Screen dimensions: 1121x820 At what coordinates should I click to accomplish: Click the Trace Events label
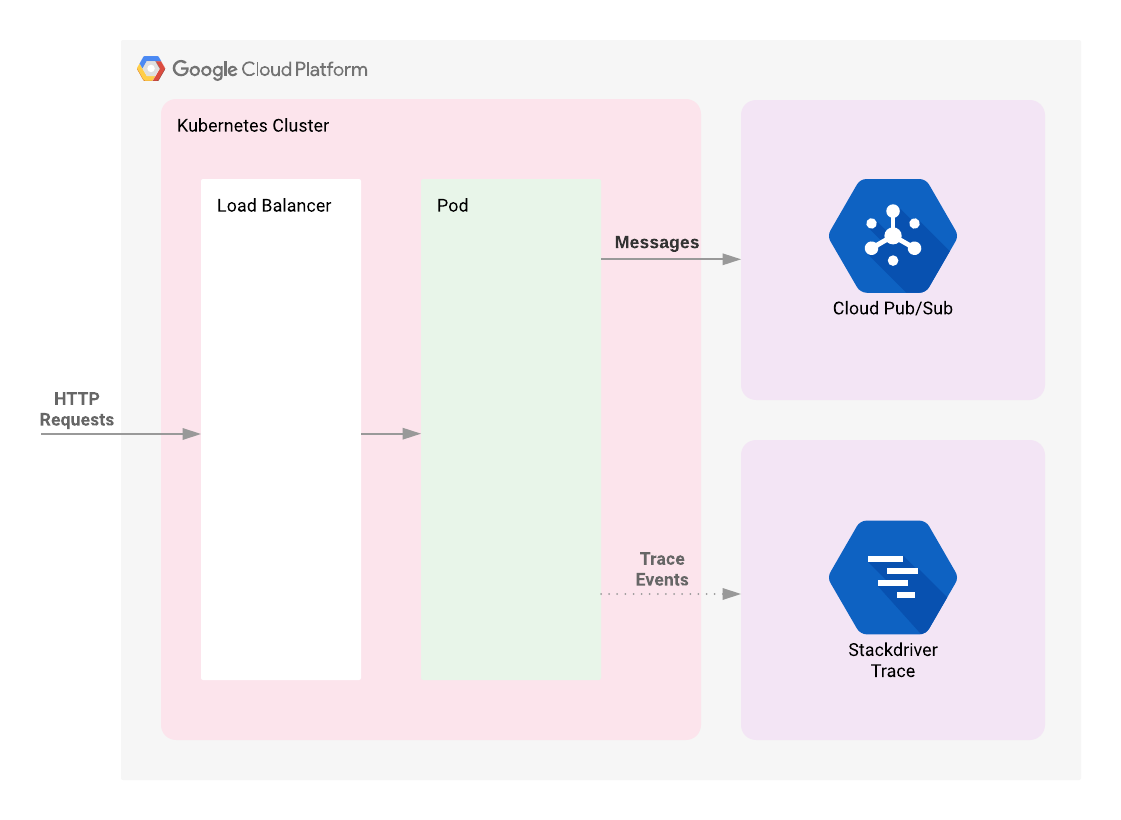(662, 569)
